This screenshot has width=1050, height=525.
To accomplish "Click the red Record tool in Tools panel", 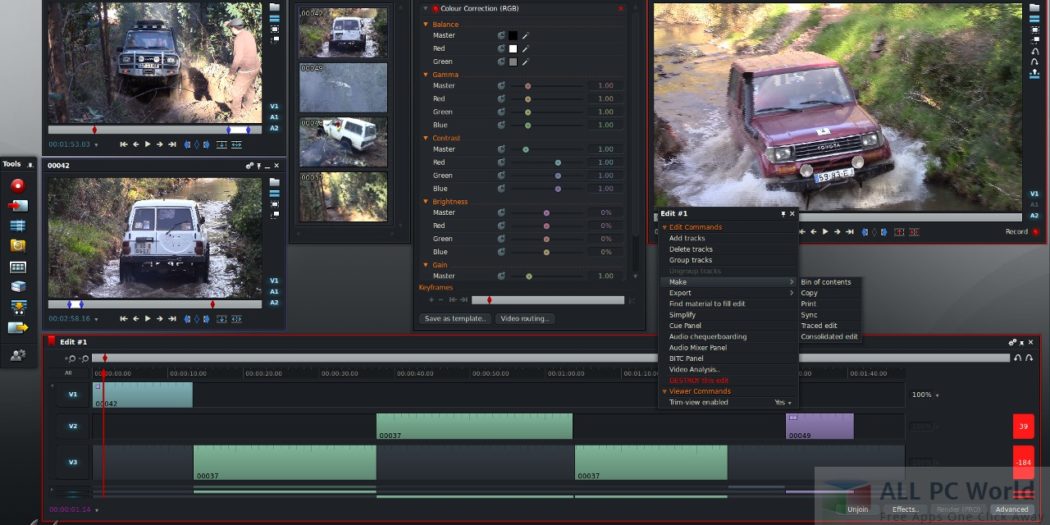I will [17, 185].
